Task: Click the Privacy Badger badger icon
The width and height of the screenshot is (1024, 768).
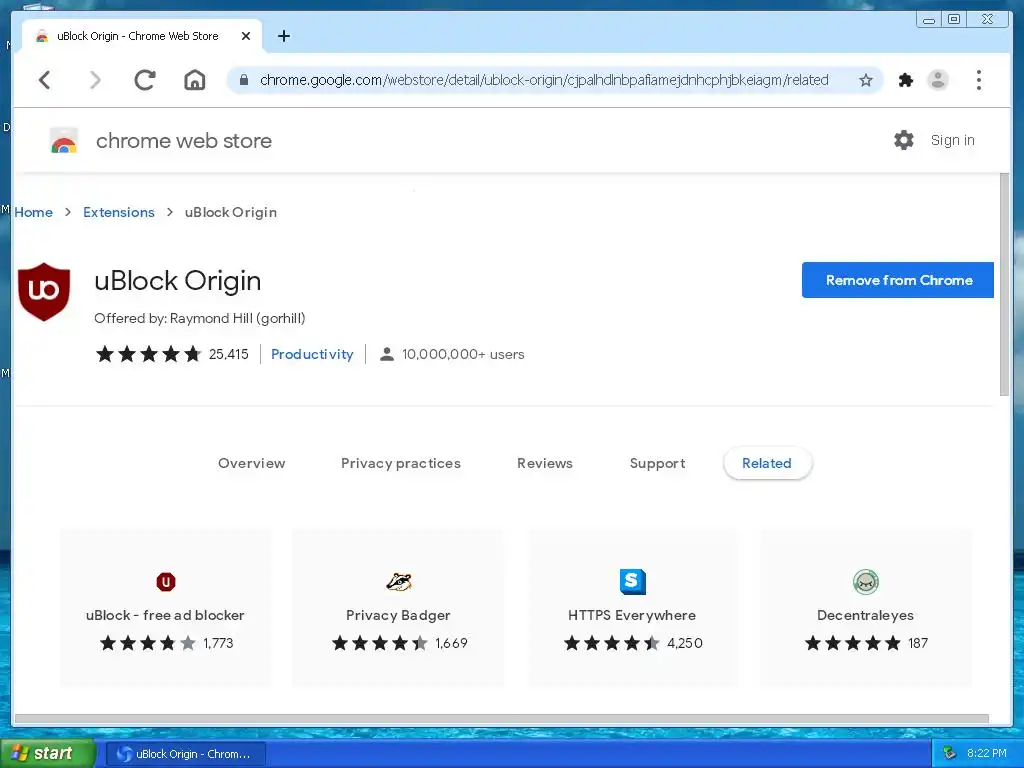Action: (398, 581)
